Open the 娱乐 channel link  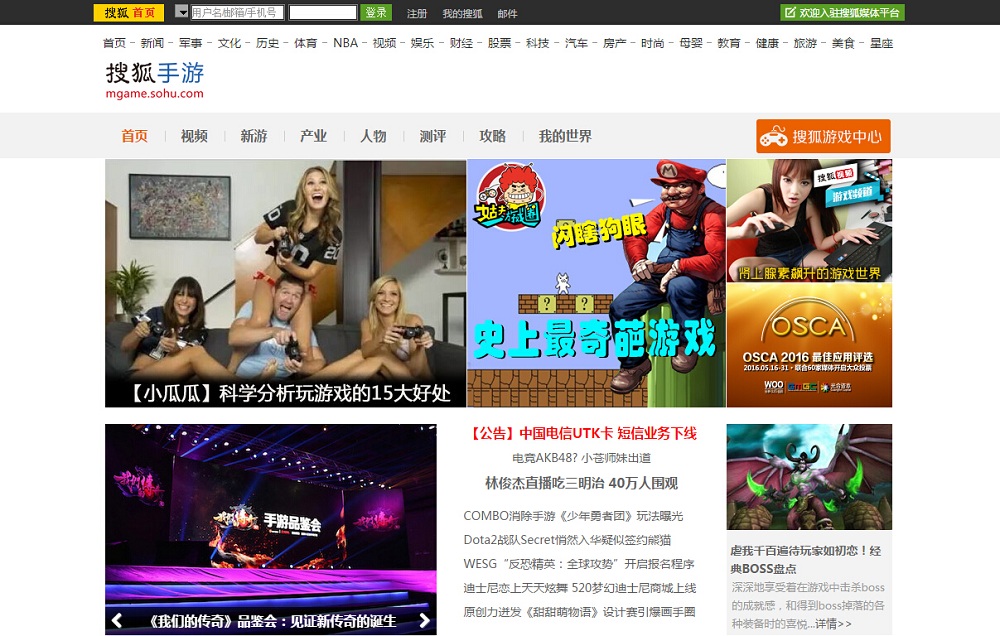423,43
